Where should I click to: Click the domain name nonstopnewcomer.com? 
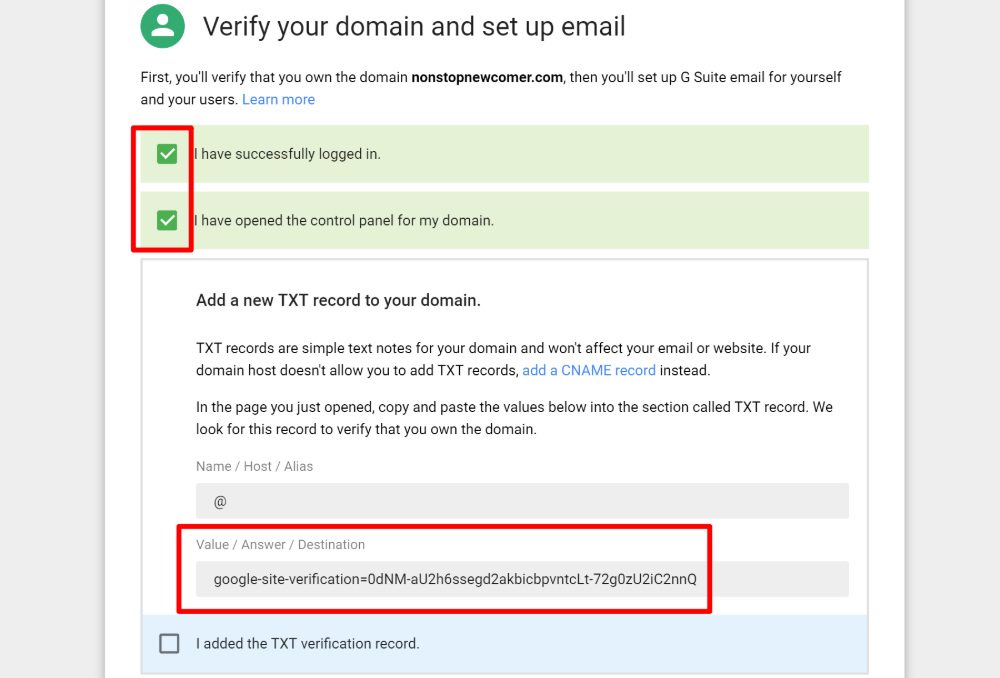(x=487, y=77)
